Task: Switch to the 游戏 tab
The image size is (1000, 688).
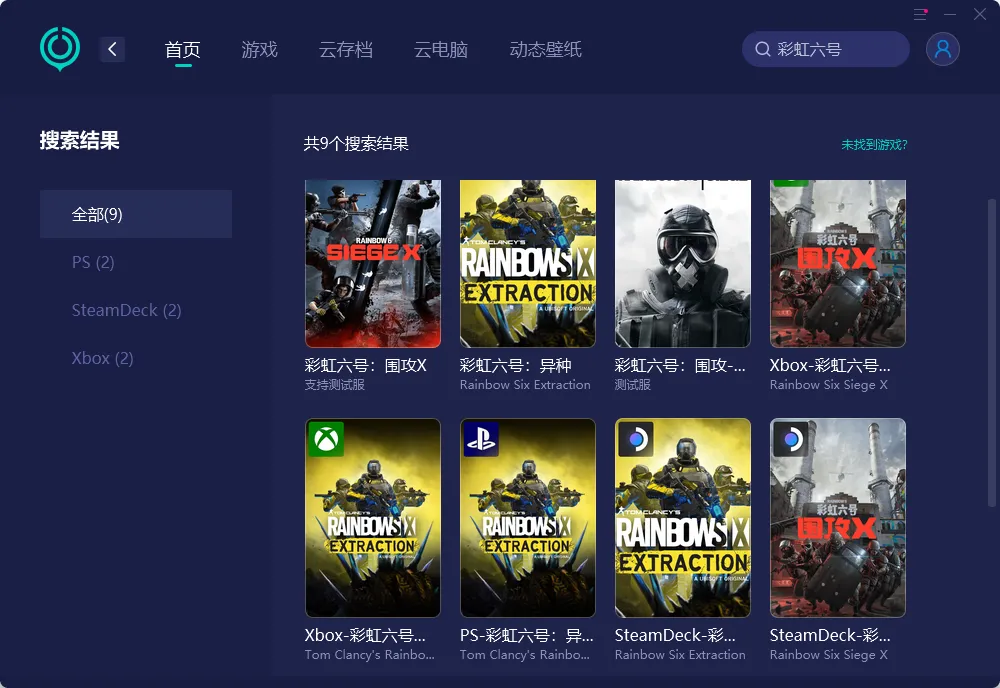Action: coord(259,49)
